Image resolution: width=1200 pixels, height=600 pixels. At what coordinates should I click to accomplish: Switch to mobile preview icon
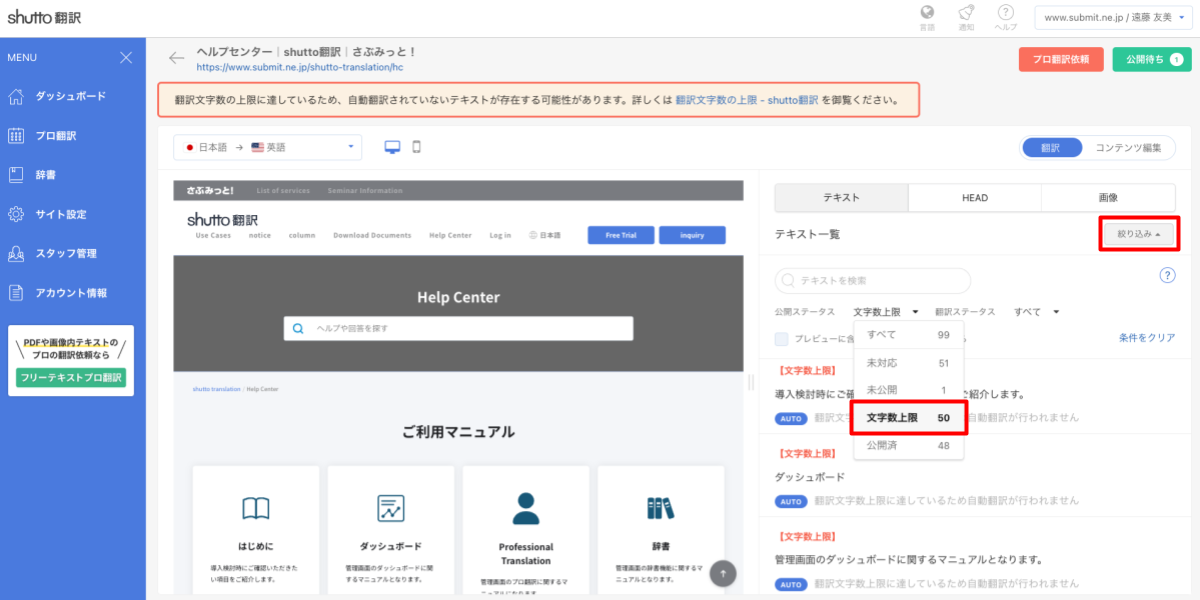(x=417, y=147)
